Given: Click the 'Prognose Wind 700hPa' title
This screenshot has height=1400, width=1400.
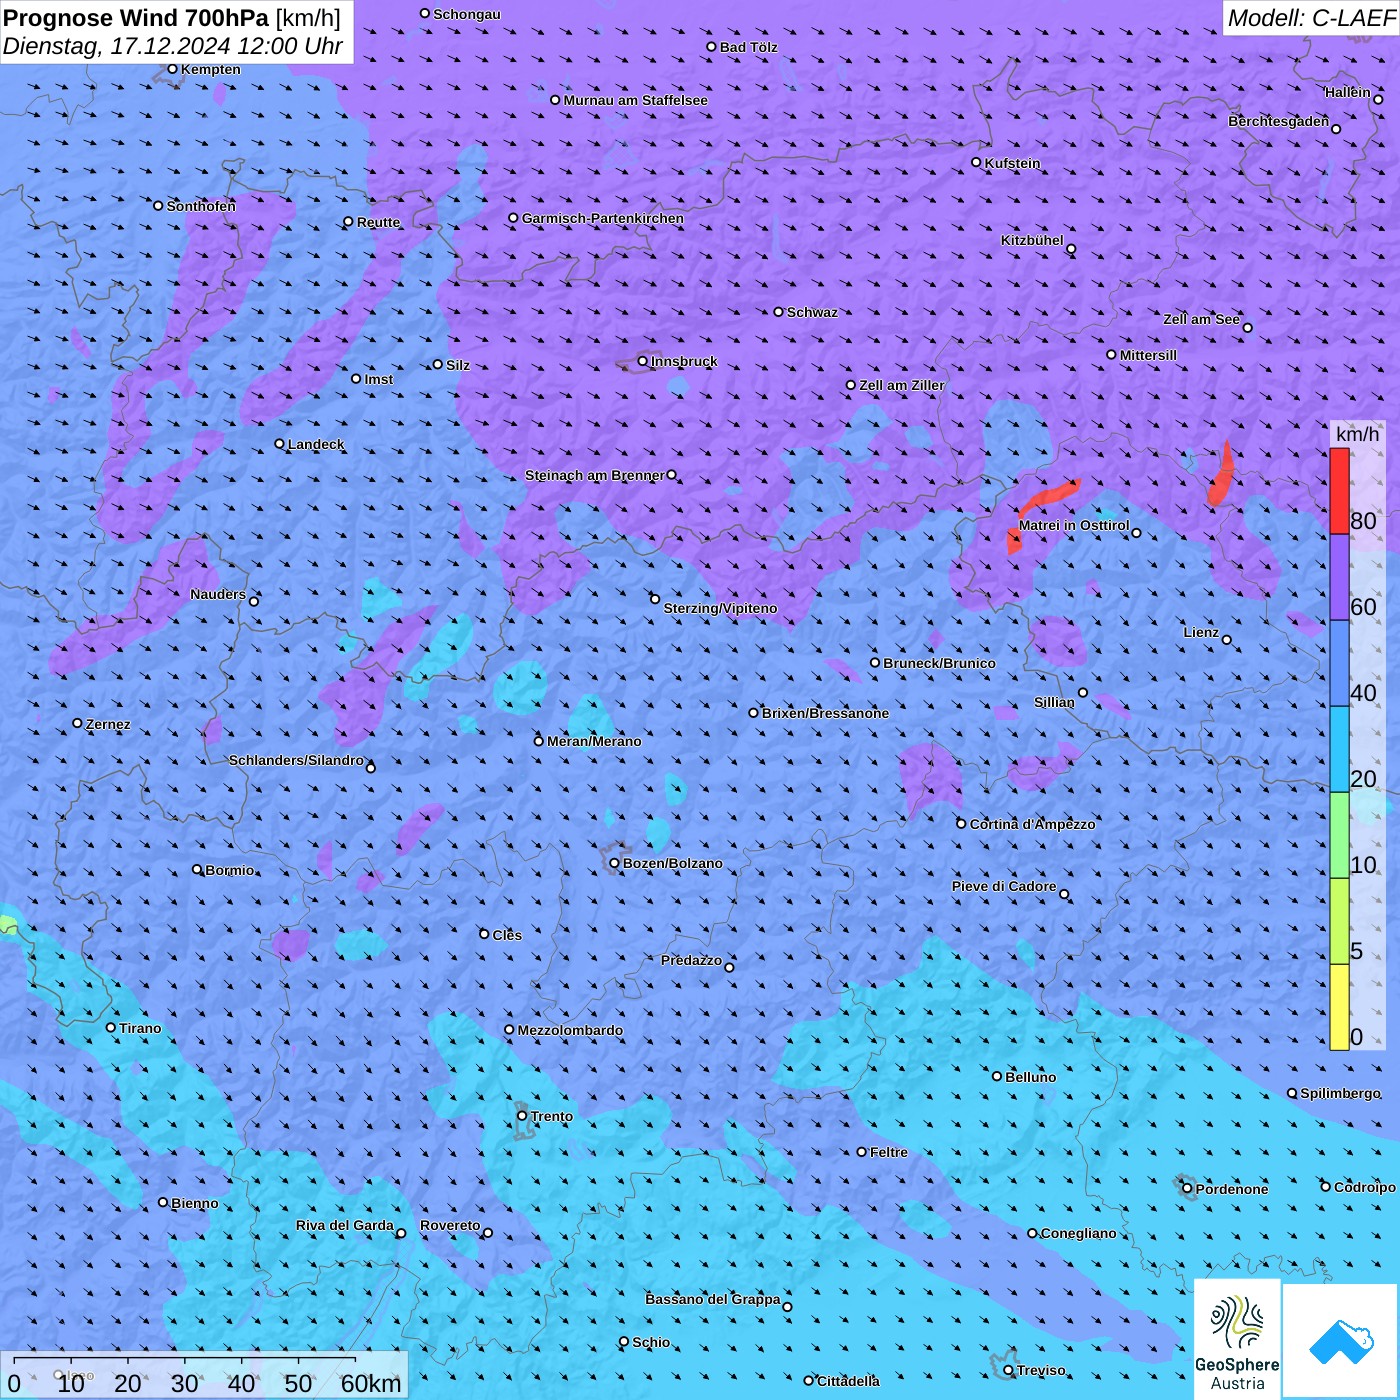Looking at the screenshot, I should pos(137,17).
